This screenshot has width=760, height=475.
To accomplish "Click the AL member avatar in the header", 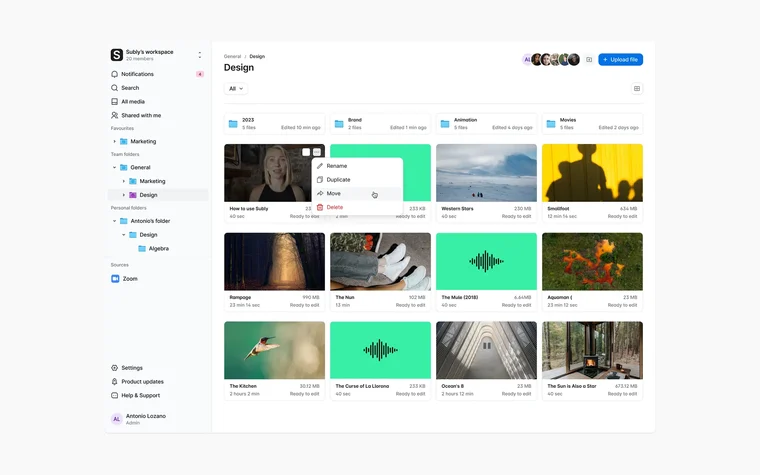I will point(527,60).
